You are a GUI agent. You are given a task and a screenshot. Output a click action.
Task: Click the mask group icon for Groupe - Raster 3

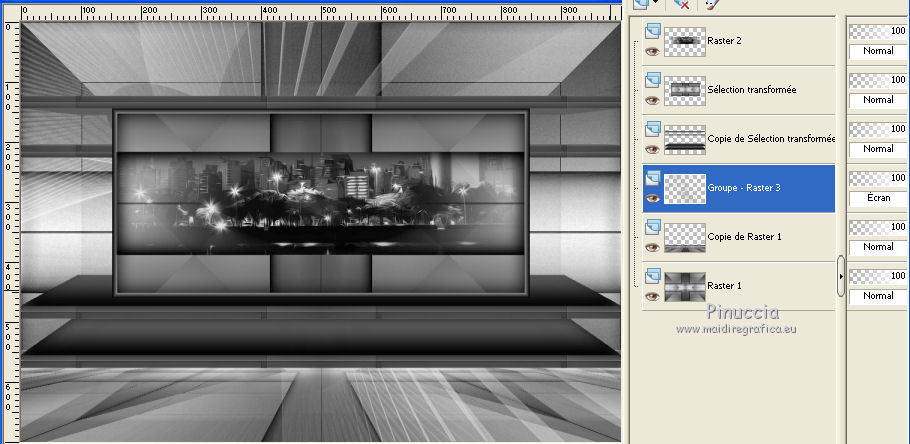(x=653, y=178)
